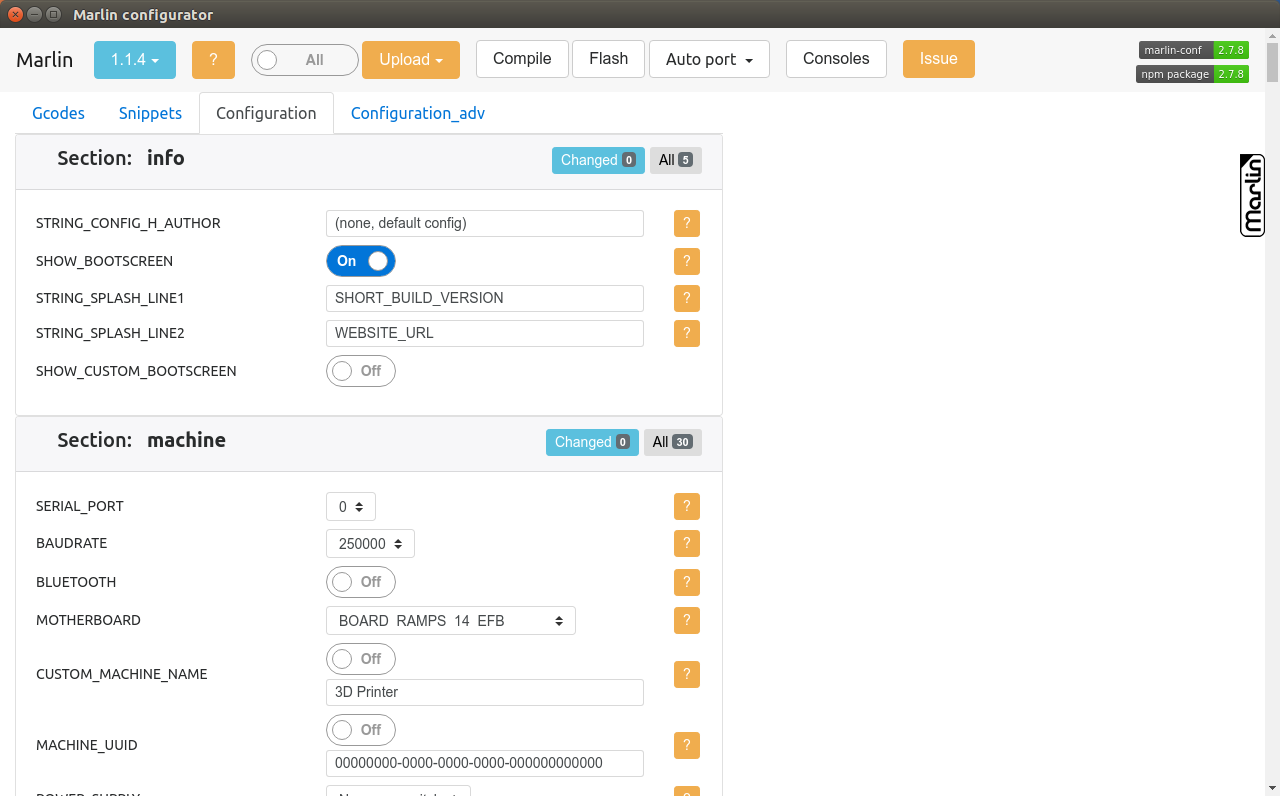Open the Consoles panel
Screen dimensions: 1280x796
click(x=836, y=59)
